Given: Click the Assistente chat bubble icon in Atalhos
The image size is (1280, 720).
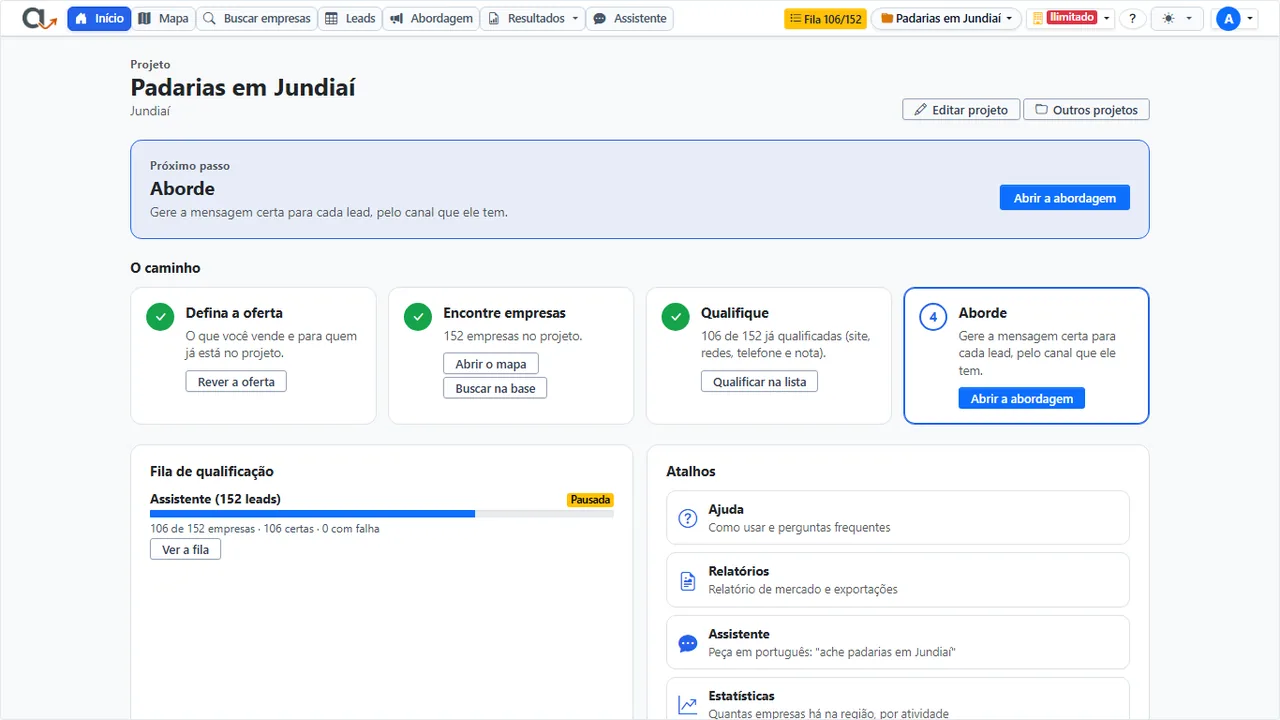Looking at the screenshot, I should click(x=688, y=643).
